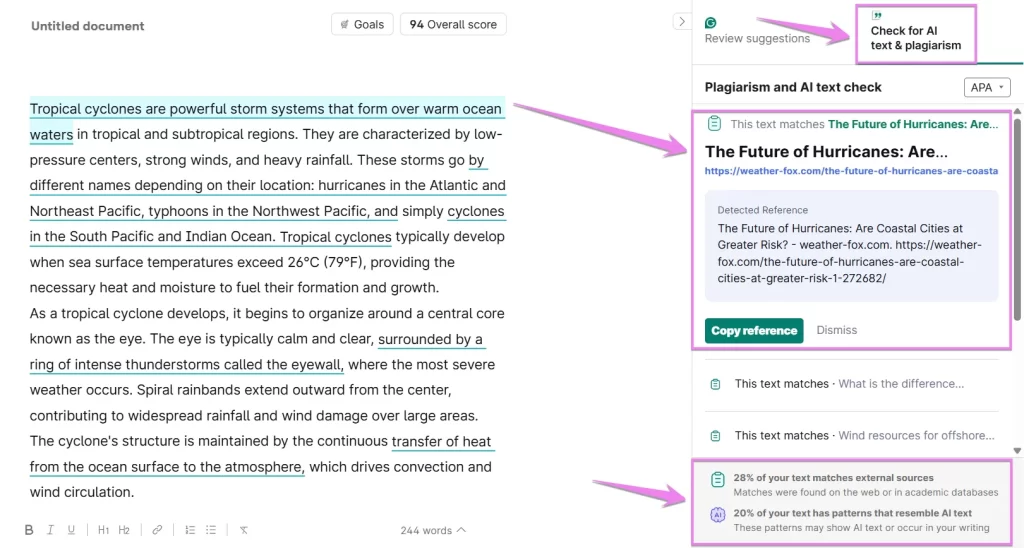Image resolution: width=1024 pixels, height=548 pixels.
Task: Open the 94 Overall score details
Action: pos(453,25)
